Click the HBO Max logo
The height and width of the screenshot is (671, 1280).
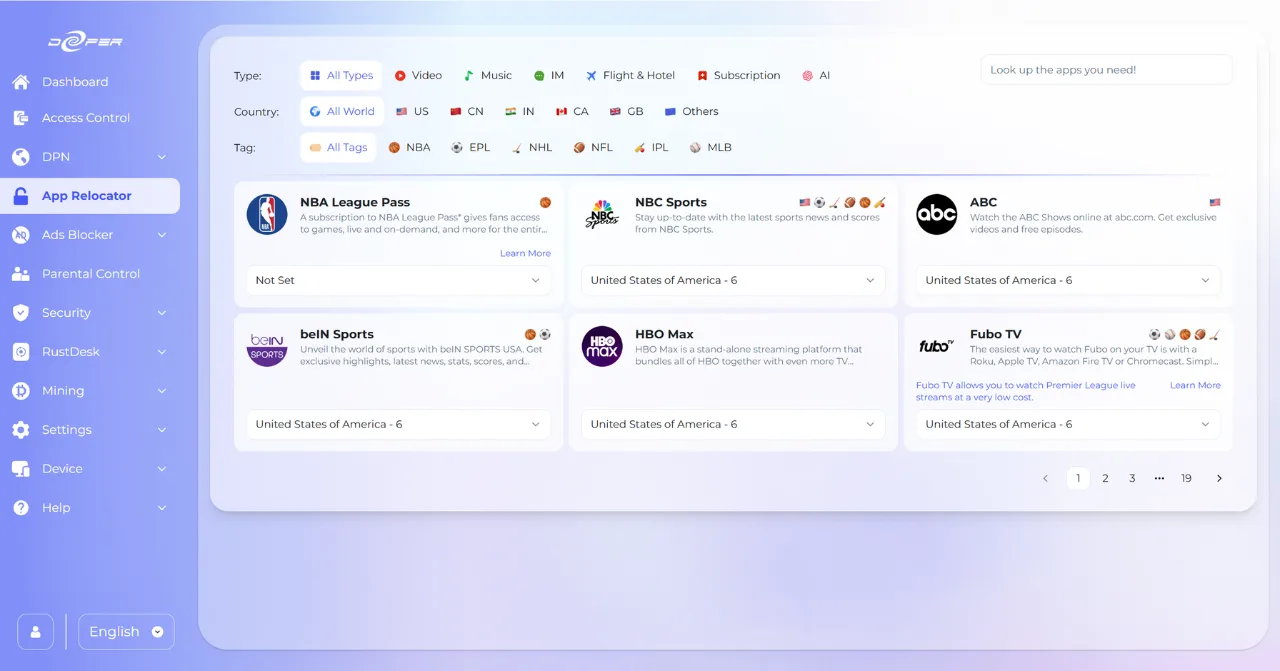pos(602,346)
